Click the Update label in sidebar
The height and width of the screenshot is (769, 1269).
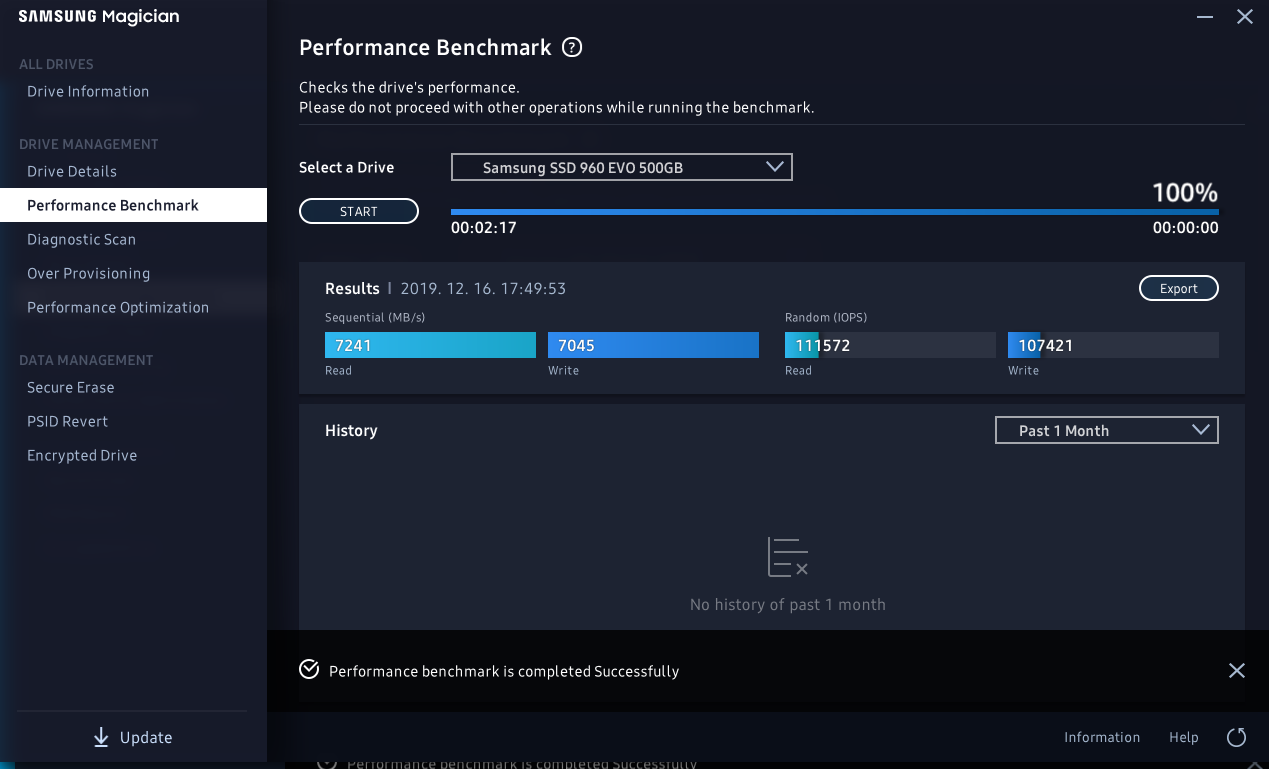(146, 737)
